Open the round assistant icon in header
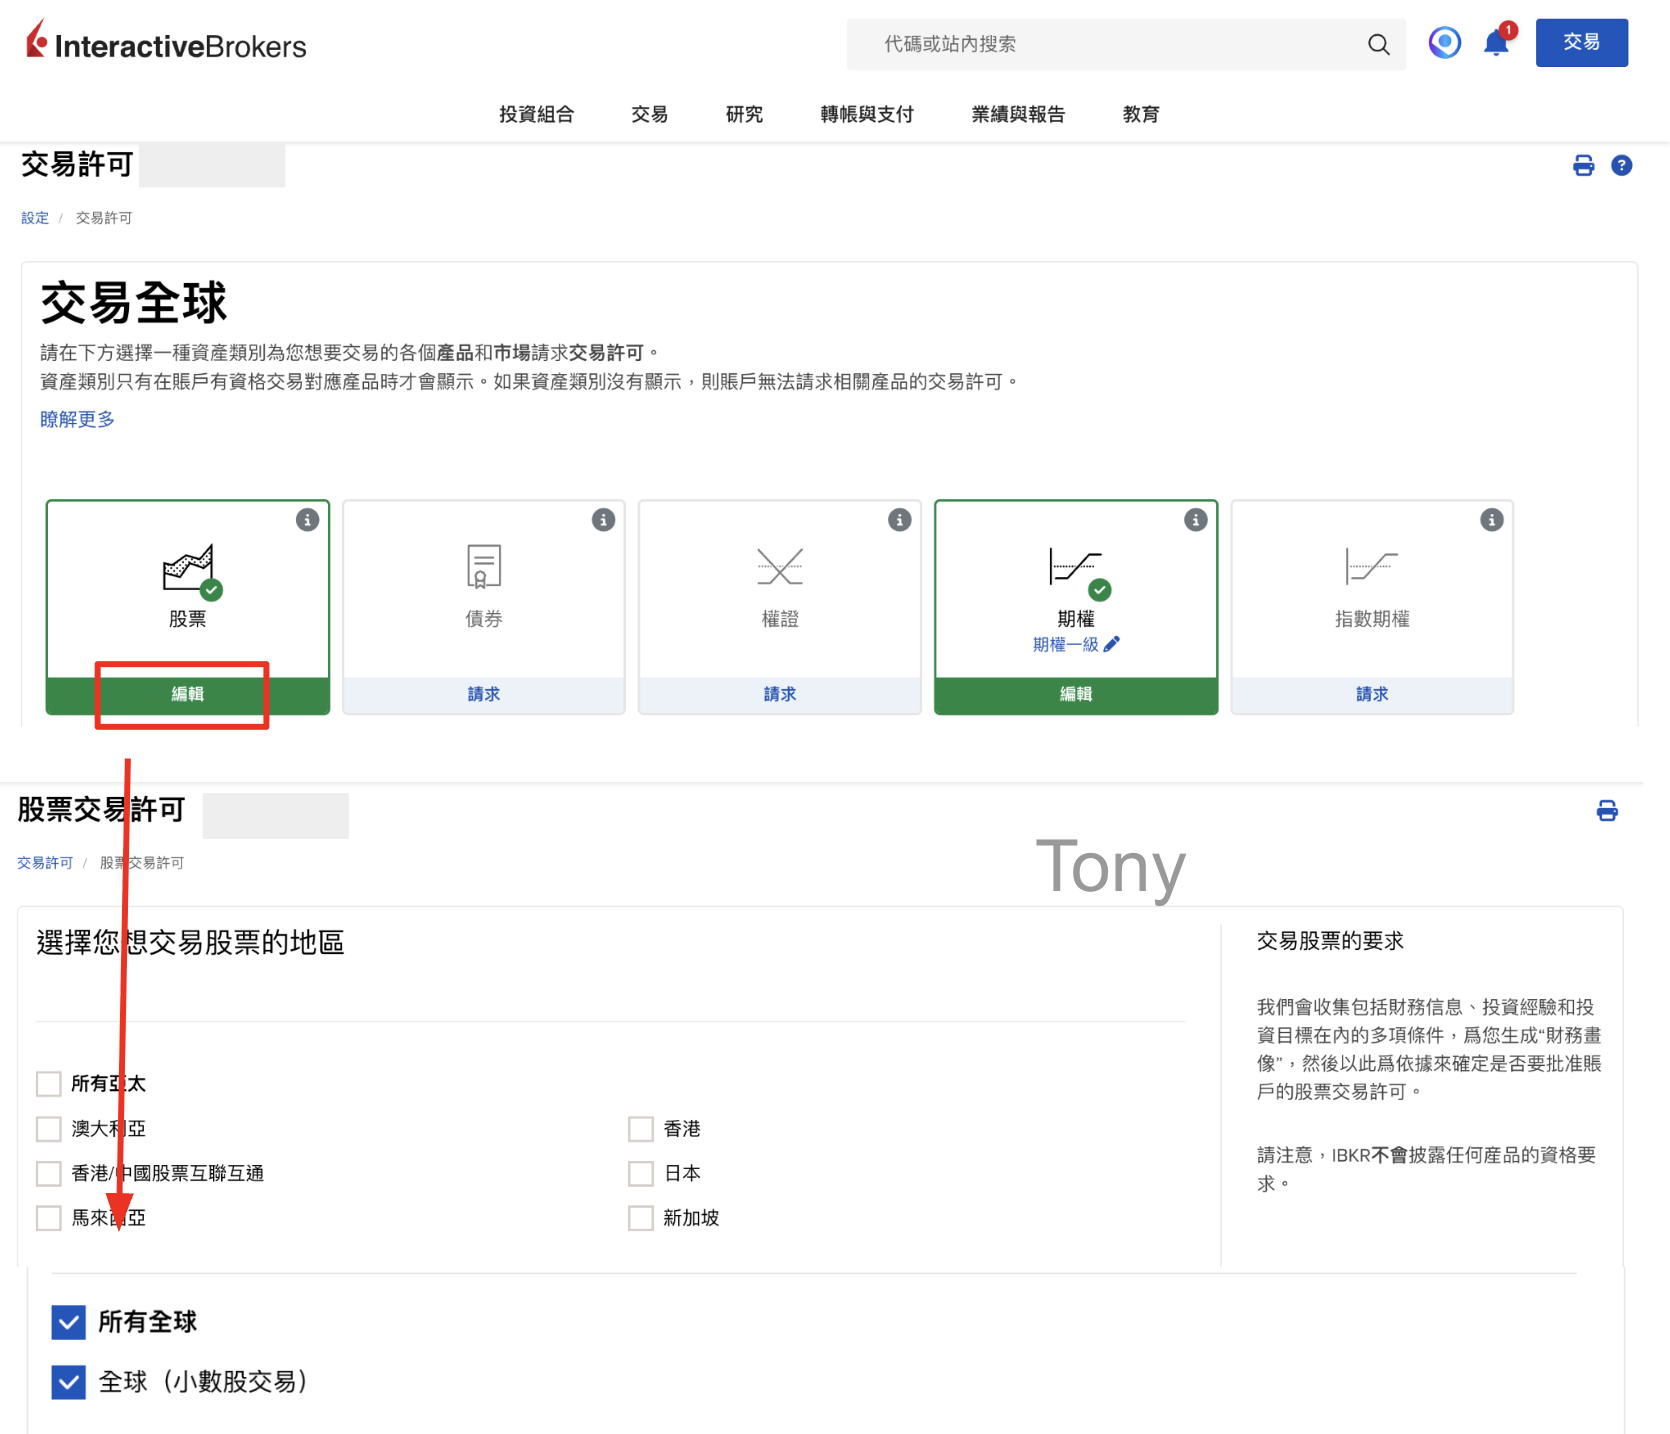 (x=1444, y=43)
